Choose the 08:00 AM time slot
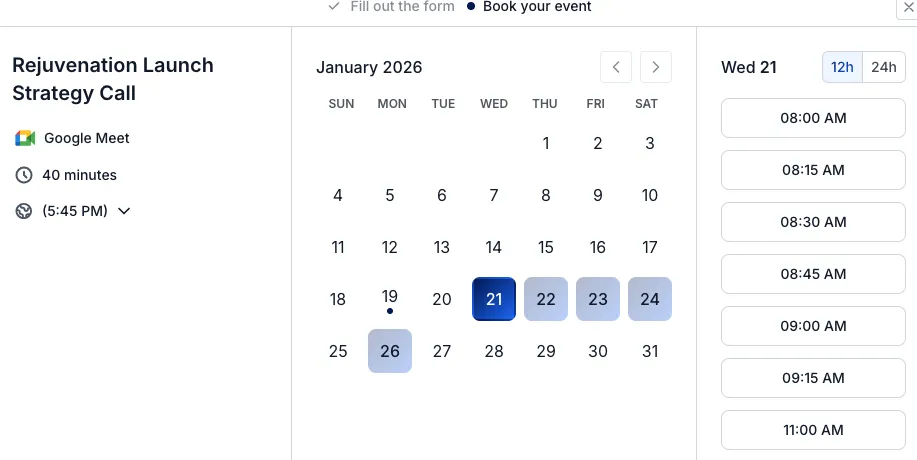 click(x=813, y=118)
